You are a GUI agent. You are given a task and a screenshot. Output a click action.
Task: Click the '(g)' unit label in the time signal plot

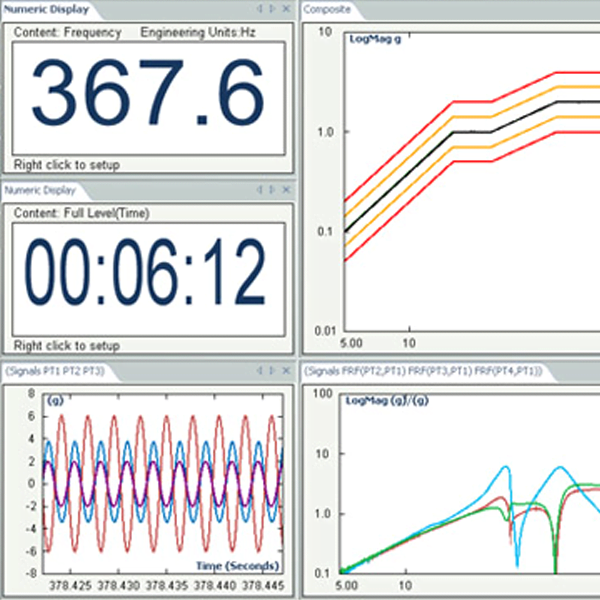tap(55, 400)
